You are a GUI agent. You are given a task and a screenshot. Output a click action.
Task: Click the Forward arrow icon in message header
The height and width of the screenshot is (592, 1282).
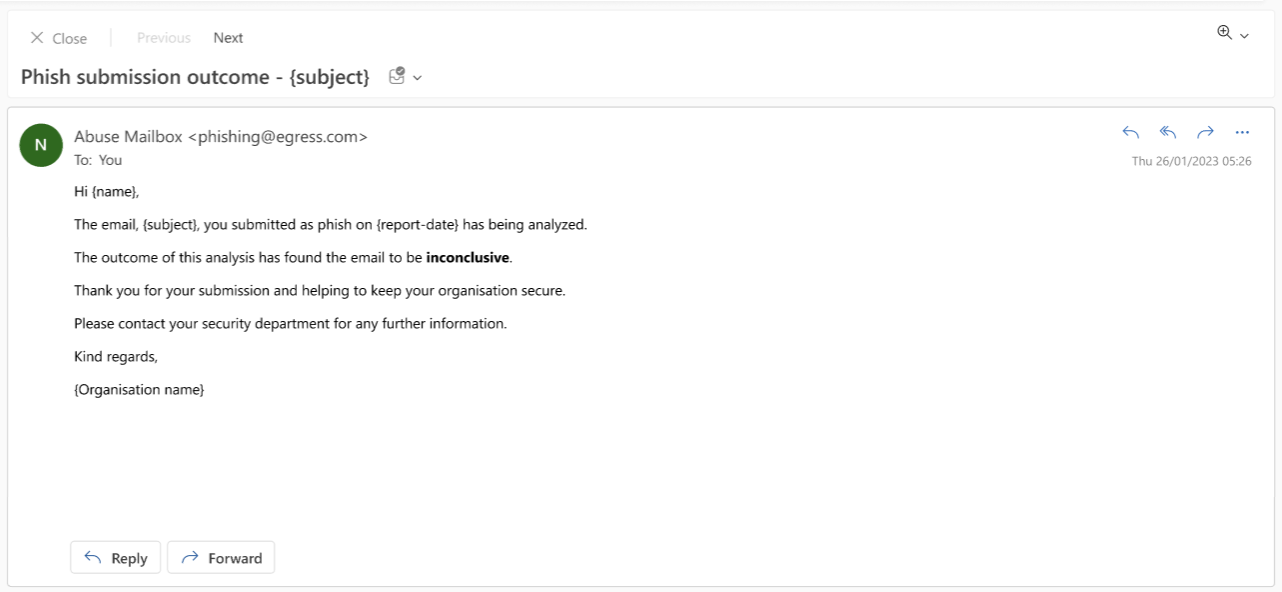point(1205,132)
